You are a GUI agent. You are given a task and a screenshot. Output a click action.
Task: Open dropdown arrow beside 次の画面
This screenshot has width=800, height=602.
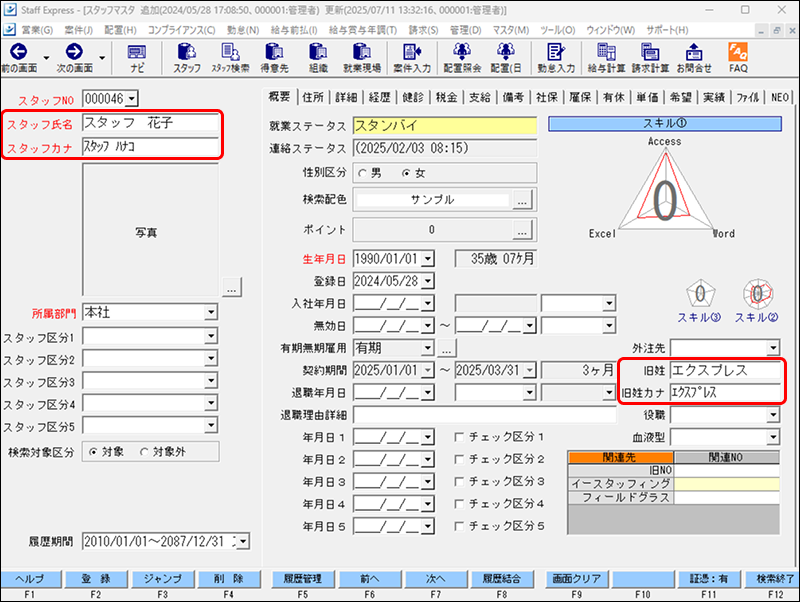tap(102, 58)
